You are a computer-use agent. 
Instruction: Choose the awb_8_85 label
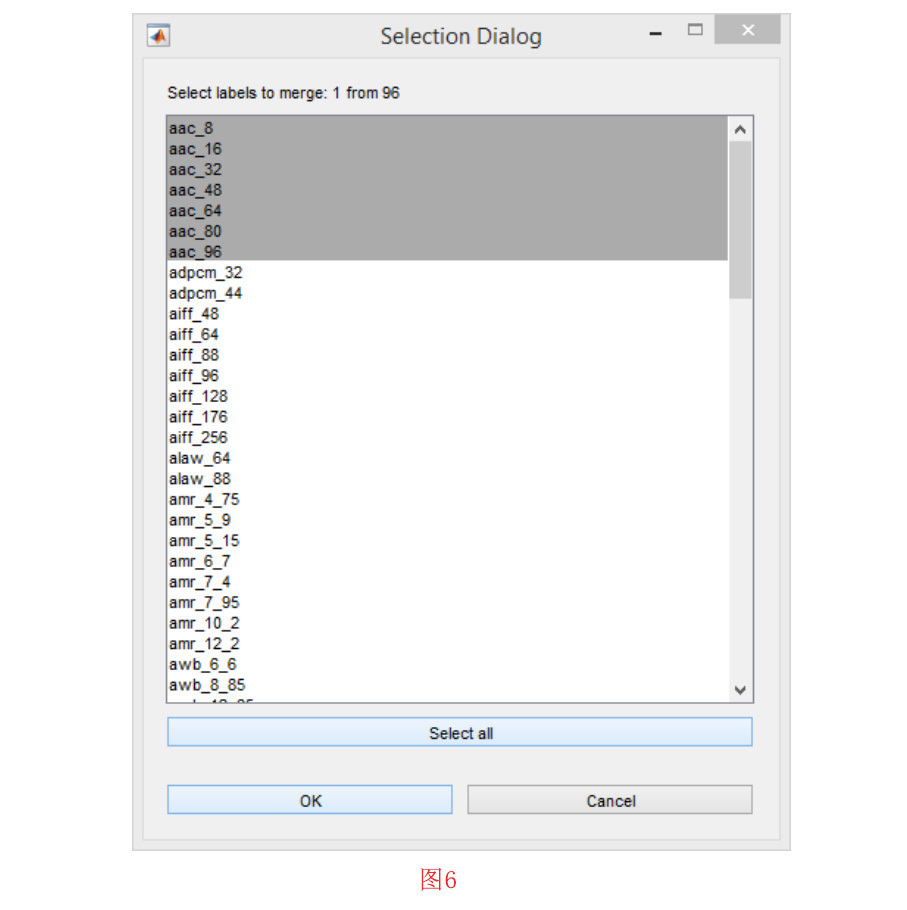click(x=207, y=685)
